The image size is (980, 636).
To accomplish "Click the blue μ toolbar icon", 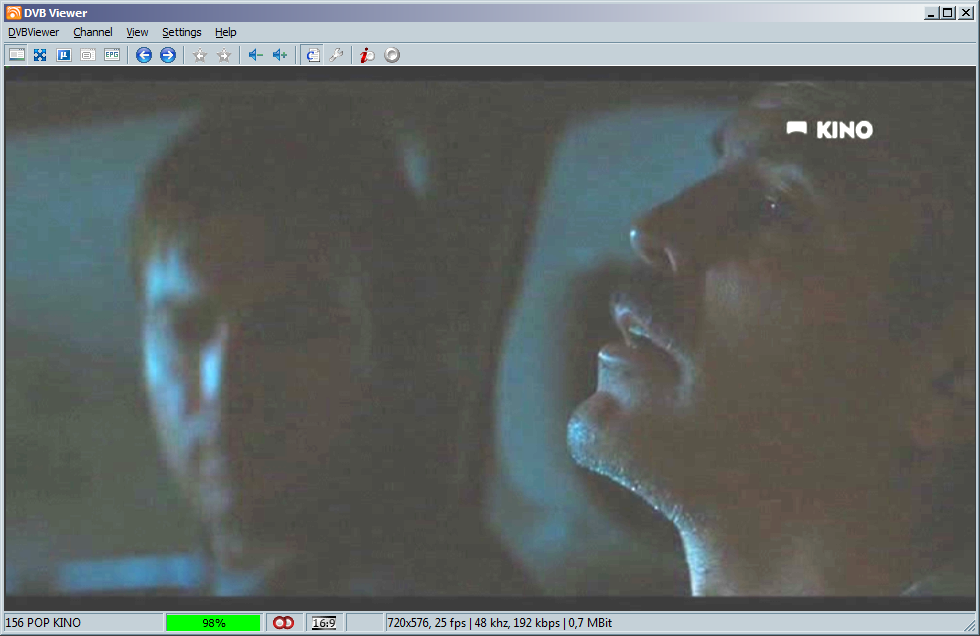I will point(64,55).
